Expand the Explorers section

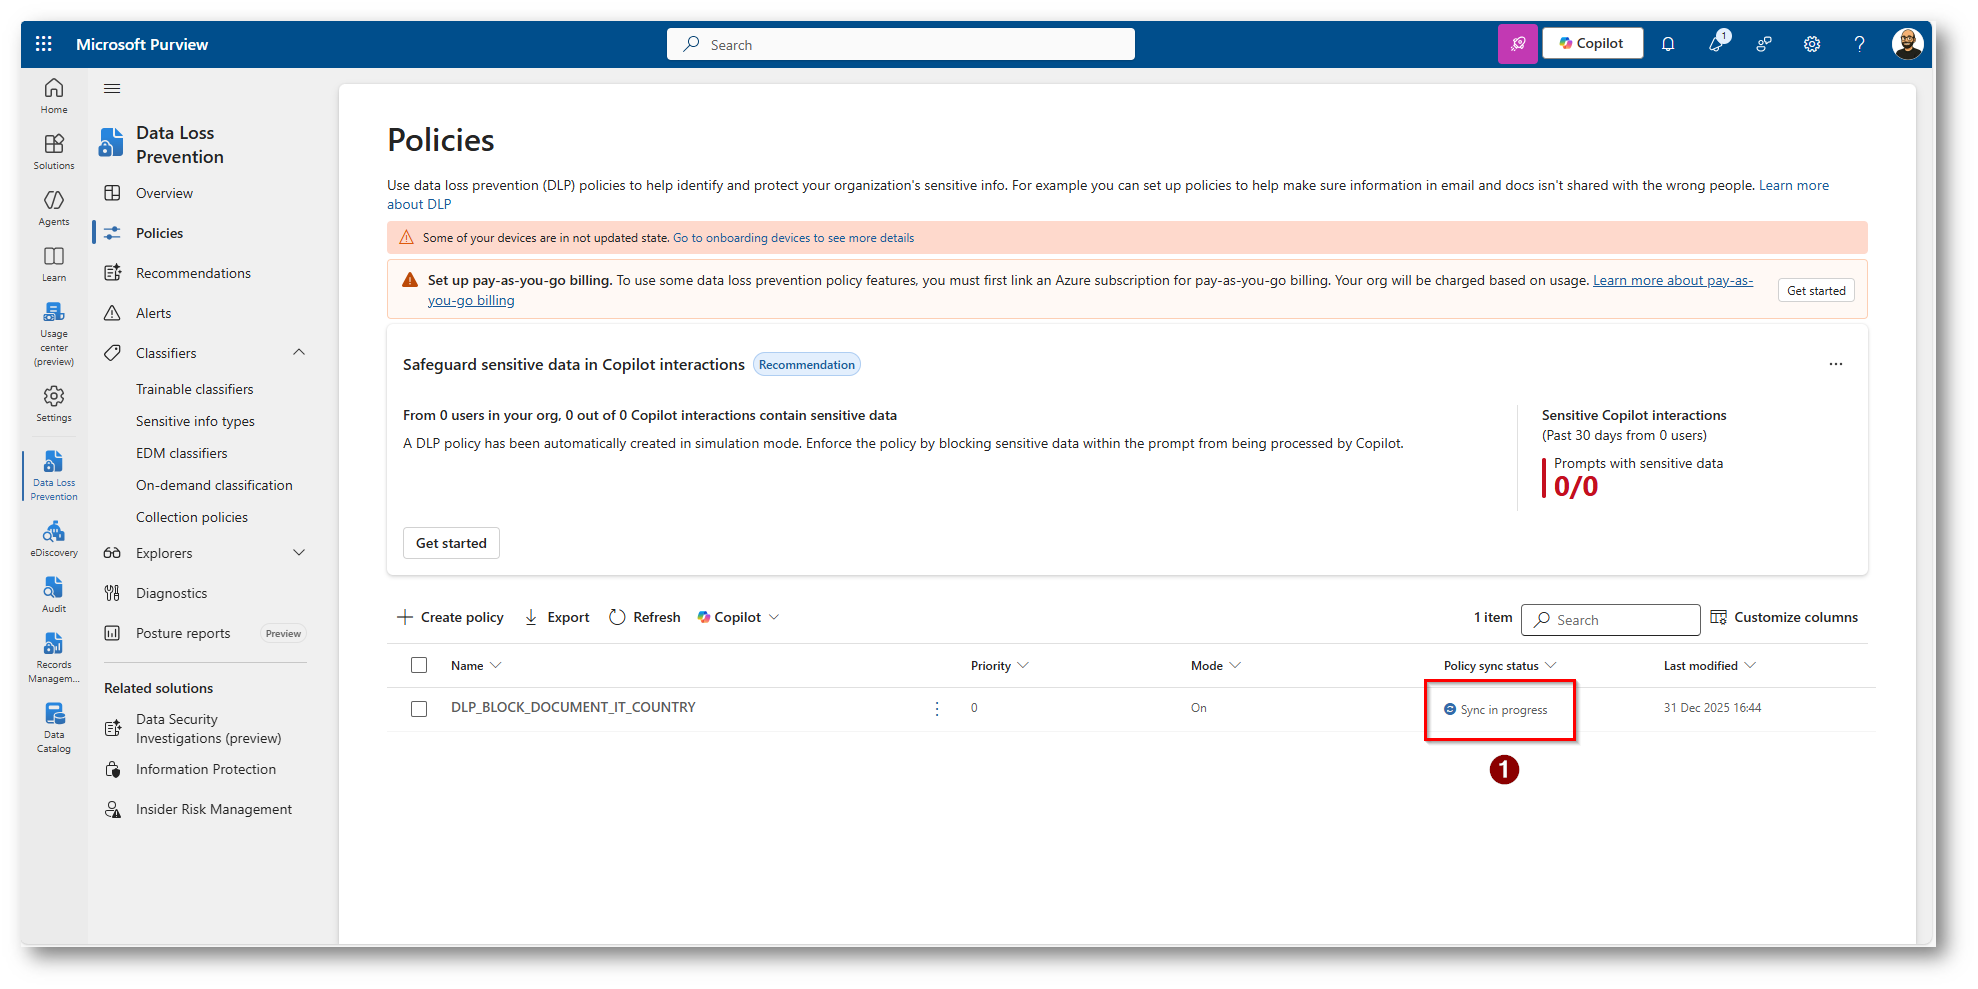coord(299,553)
